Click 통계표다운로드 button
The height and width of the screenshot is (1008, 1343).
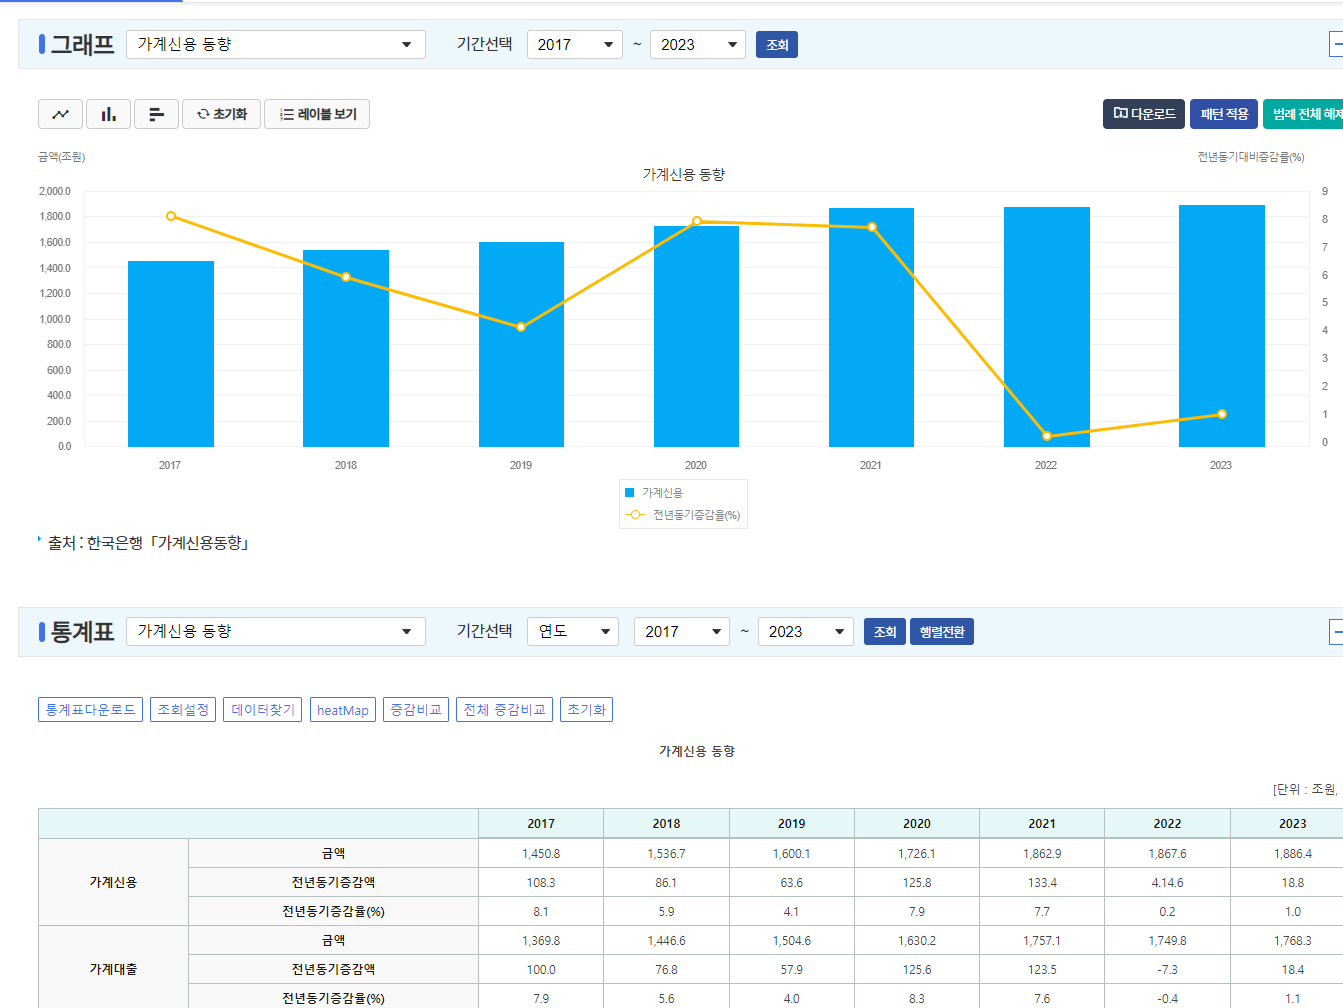[90, 710]
